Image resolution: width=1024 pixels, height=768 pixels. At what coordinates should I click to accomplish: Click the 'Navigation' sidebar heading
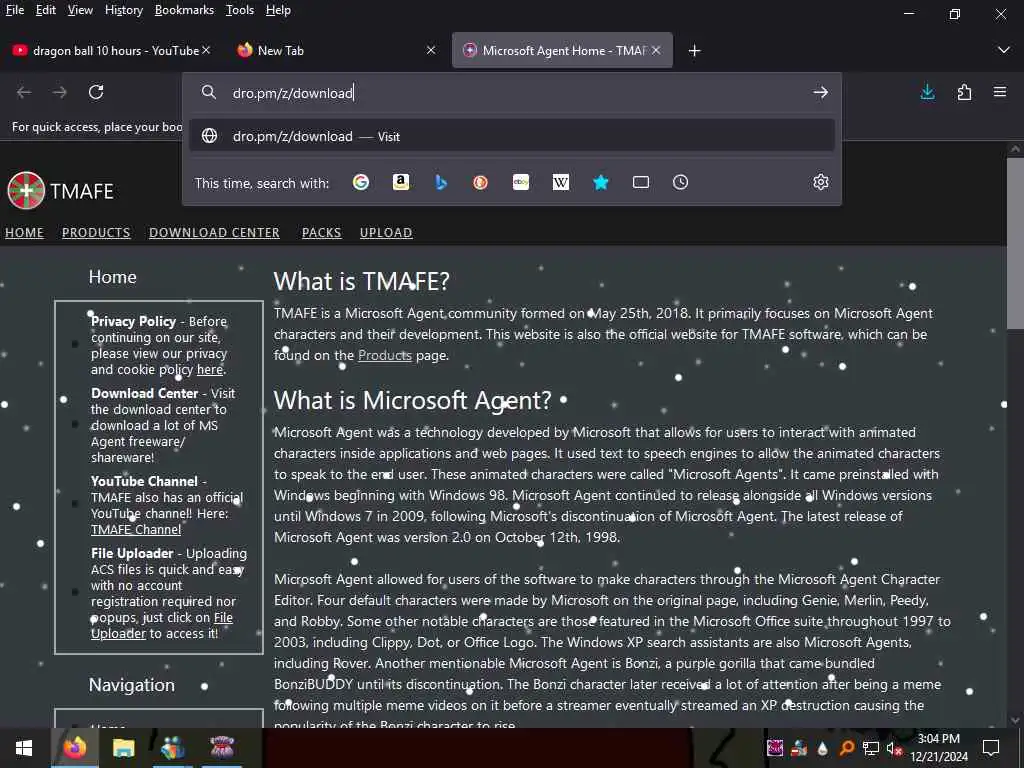point(131,685)
